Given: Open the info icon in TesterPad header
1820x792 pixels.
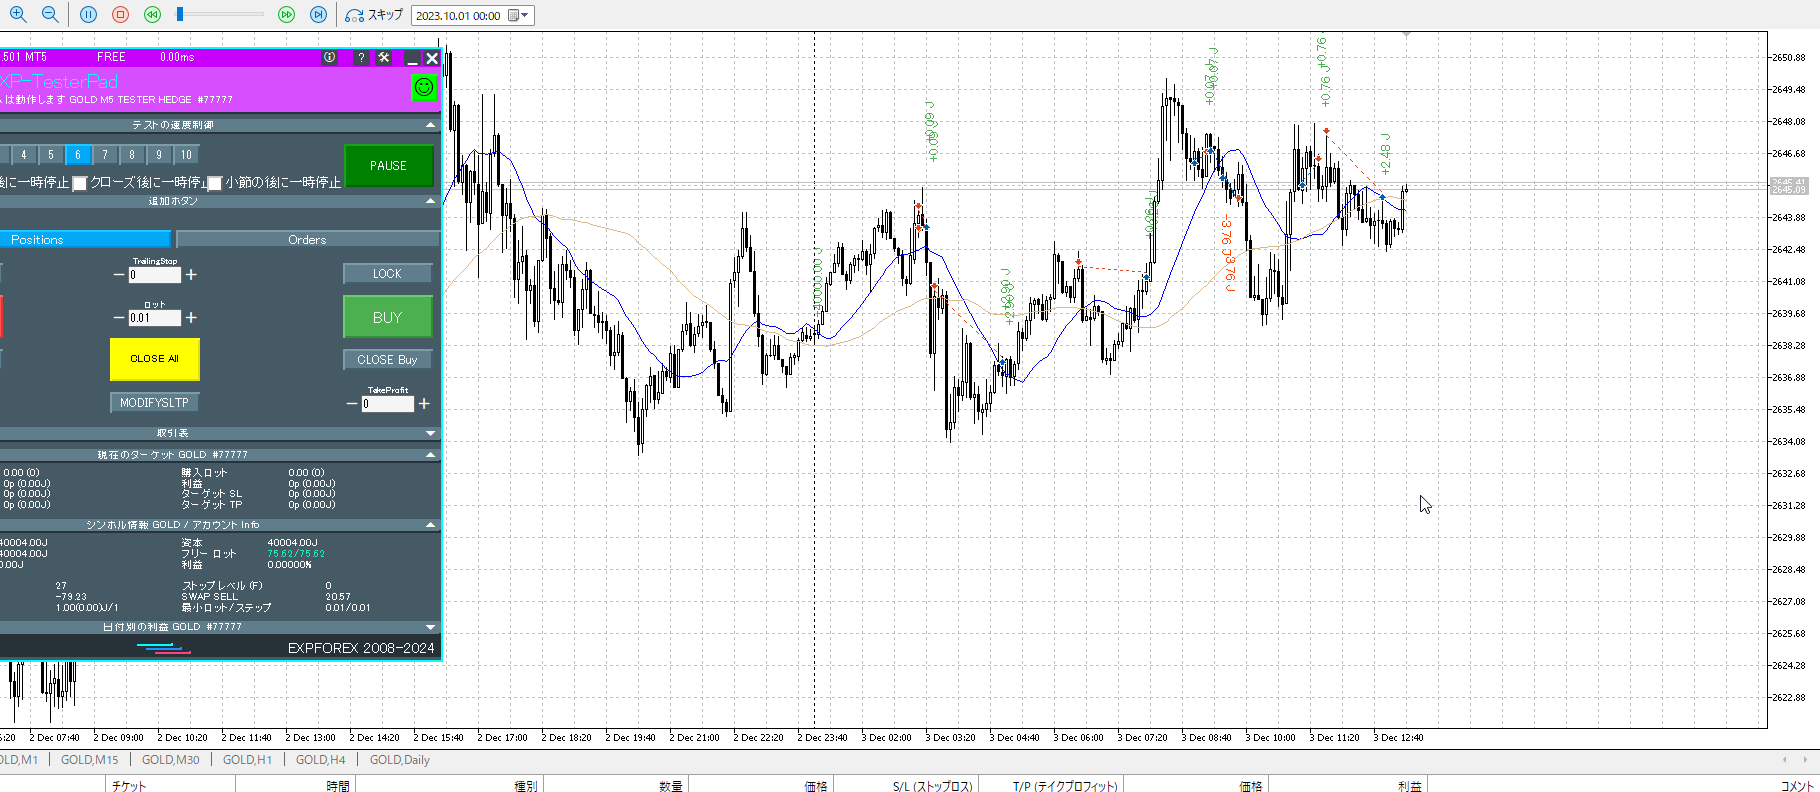Looking at the screenshot, I should 330,58.
